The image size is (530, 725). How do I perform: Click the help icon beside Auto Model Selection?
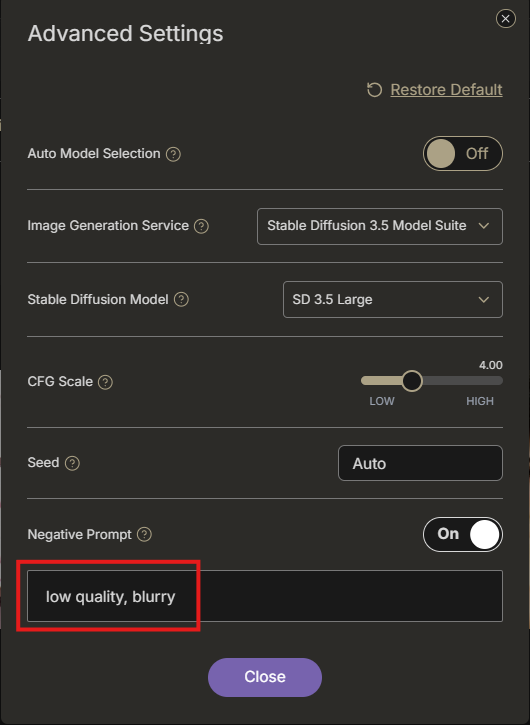tap(173, 154)
